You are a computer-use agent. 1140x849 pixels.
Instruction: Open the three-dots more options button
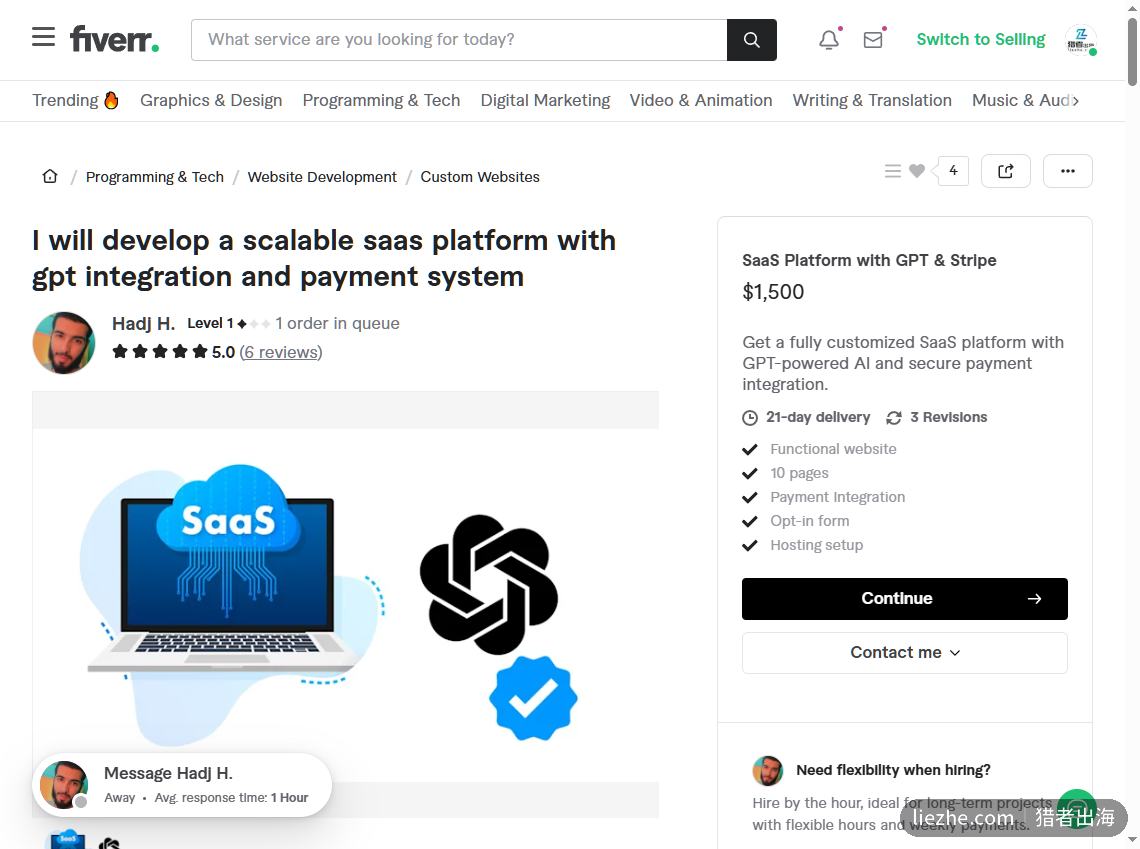1067,172
